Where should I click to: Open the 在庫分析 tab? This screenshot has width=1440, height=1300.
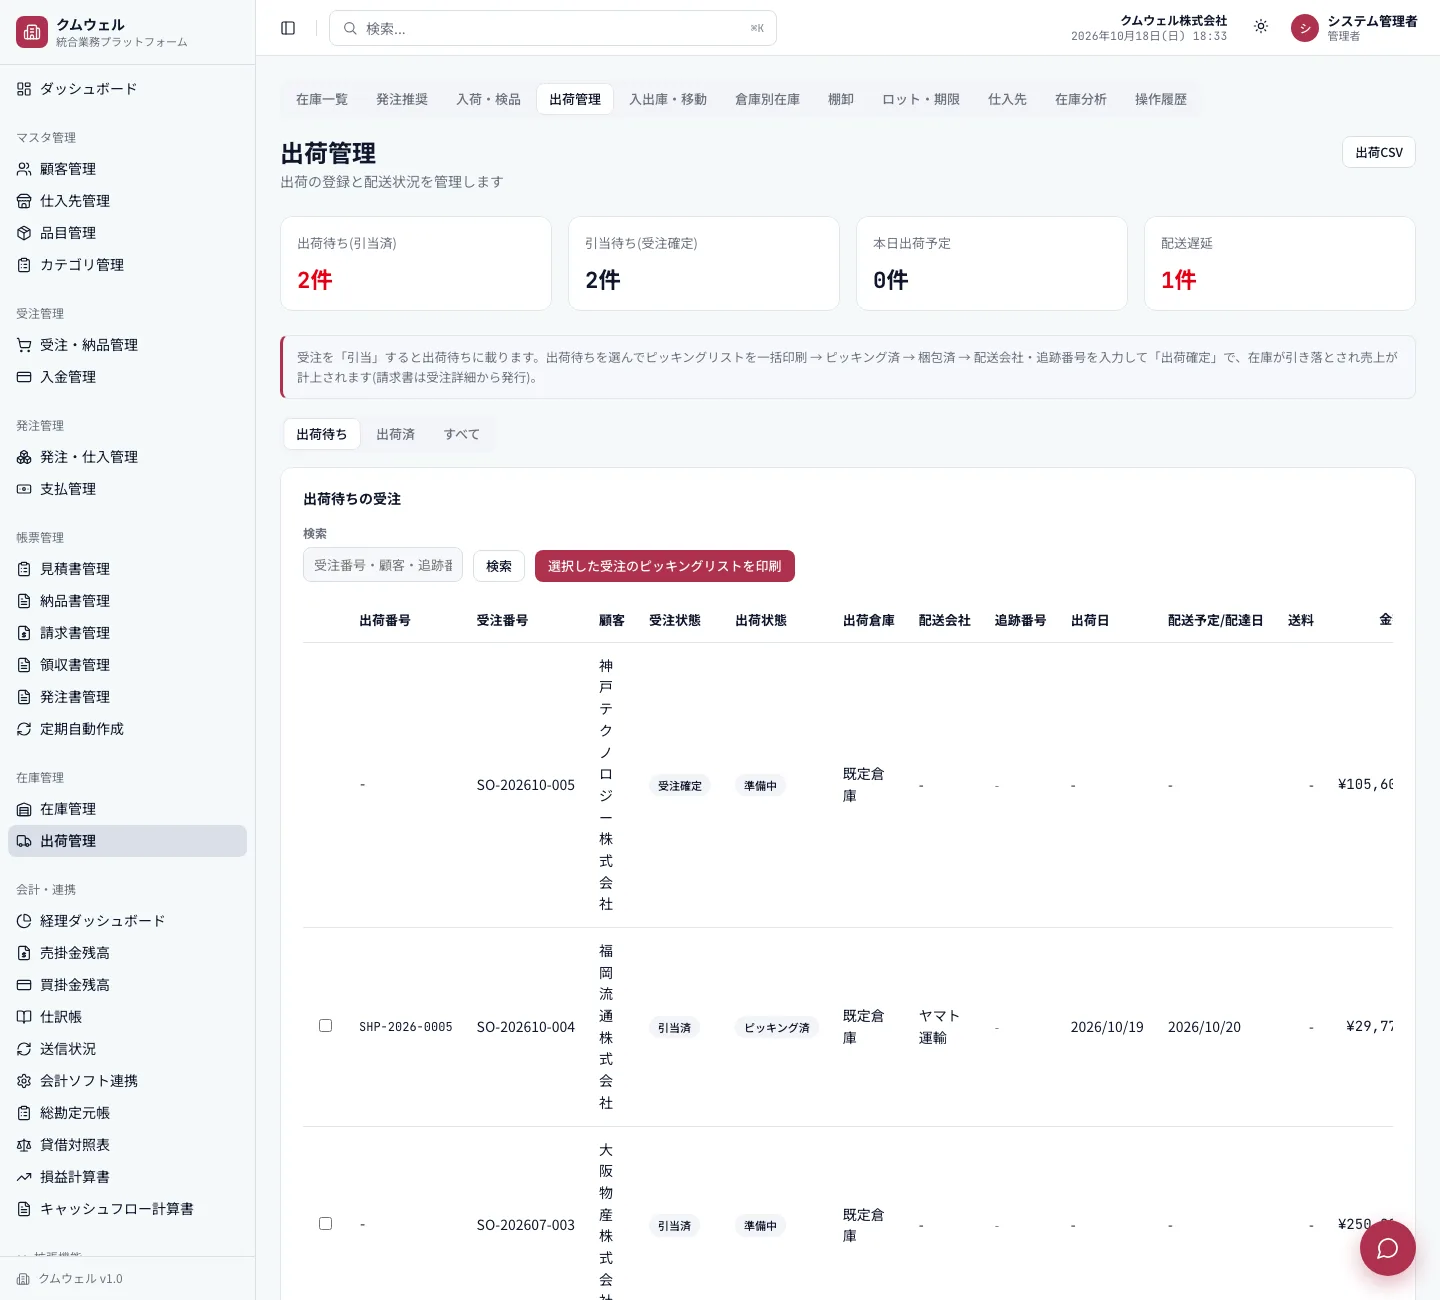point(1081,99)
